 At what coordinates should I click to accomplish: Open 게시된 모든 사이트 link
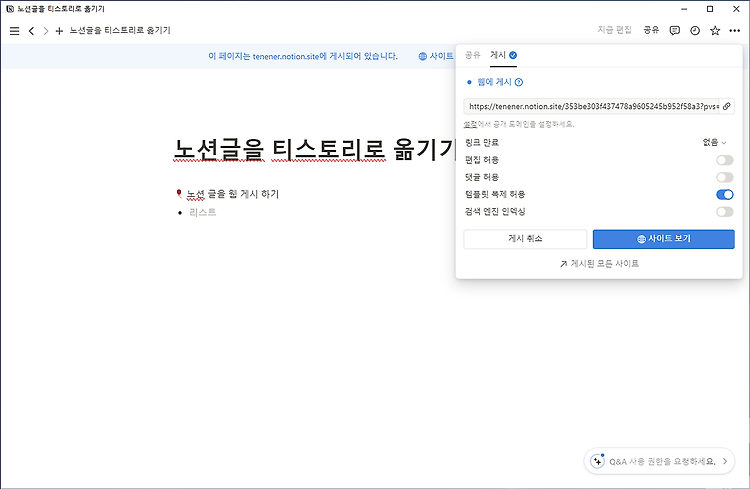pos(599,264)
